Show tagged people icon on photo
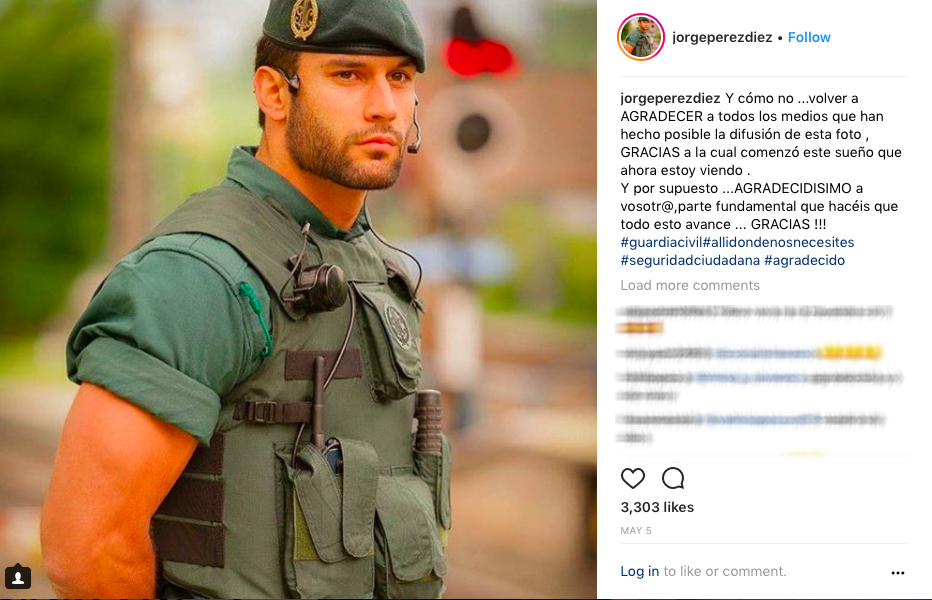932x600 pixels. click(18, 577)
